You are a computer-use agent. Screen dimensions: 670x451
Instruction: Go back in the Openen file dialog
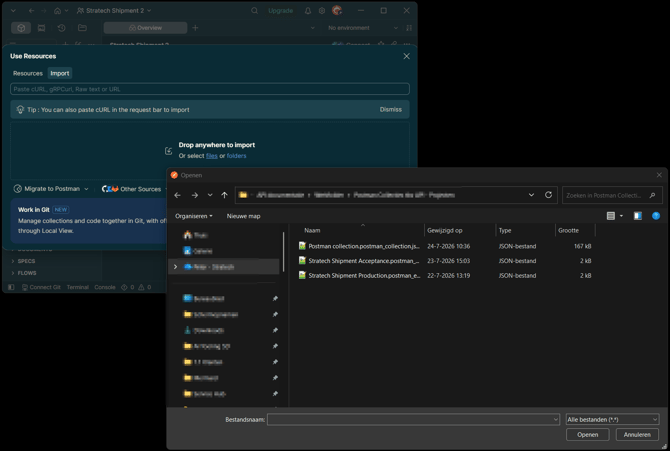[177, 195]
